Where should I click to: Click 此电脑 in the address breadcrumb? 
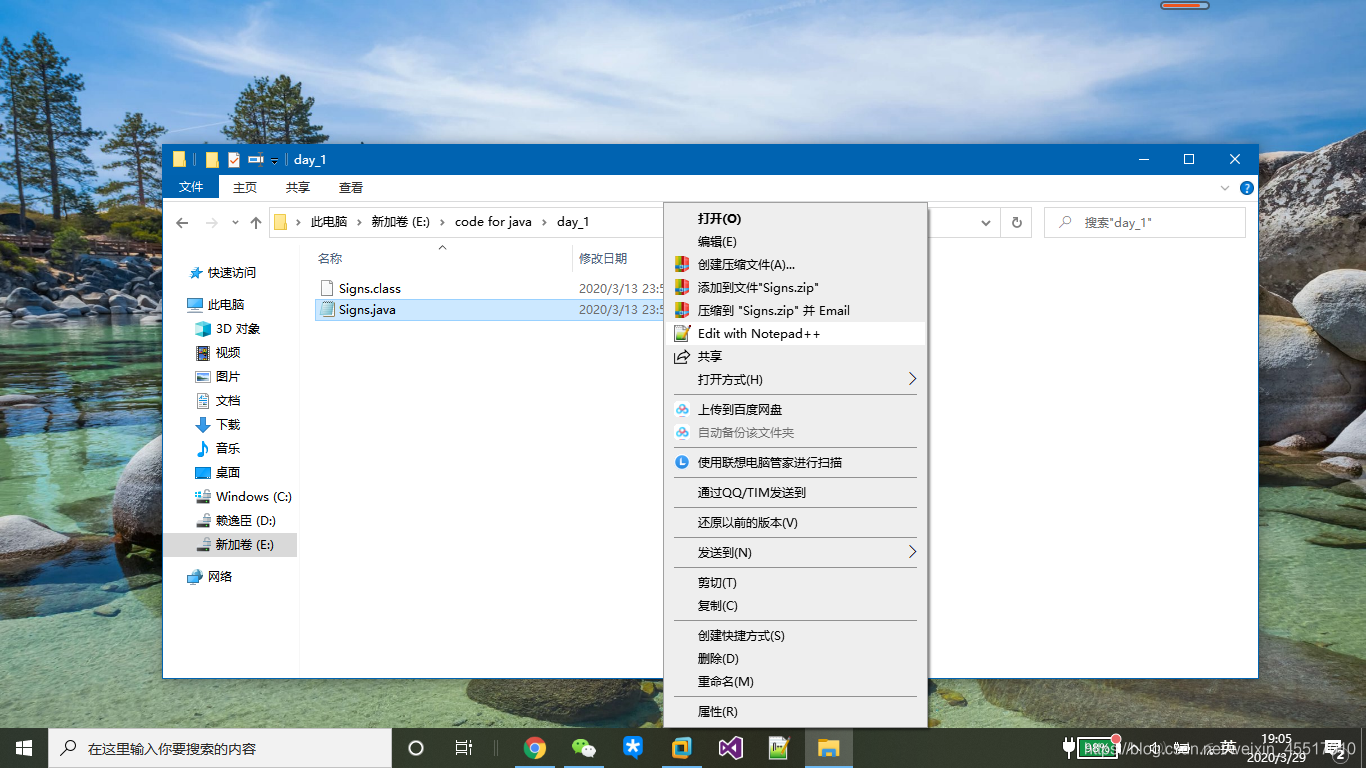point(329,222)
